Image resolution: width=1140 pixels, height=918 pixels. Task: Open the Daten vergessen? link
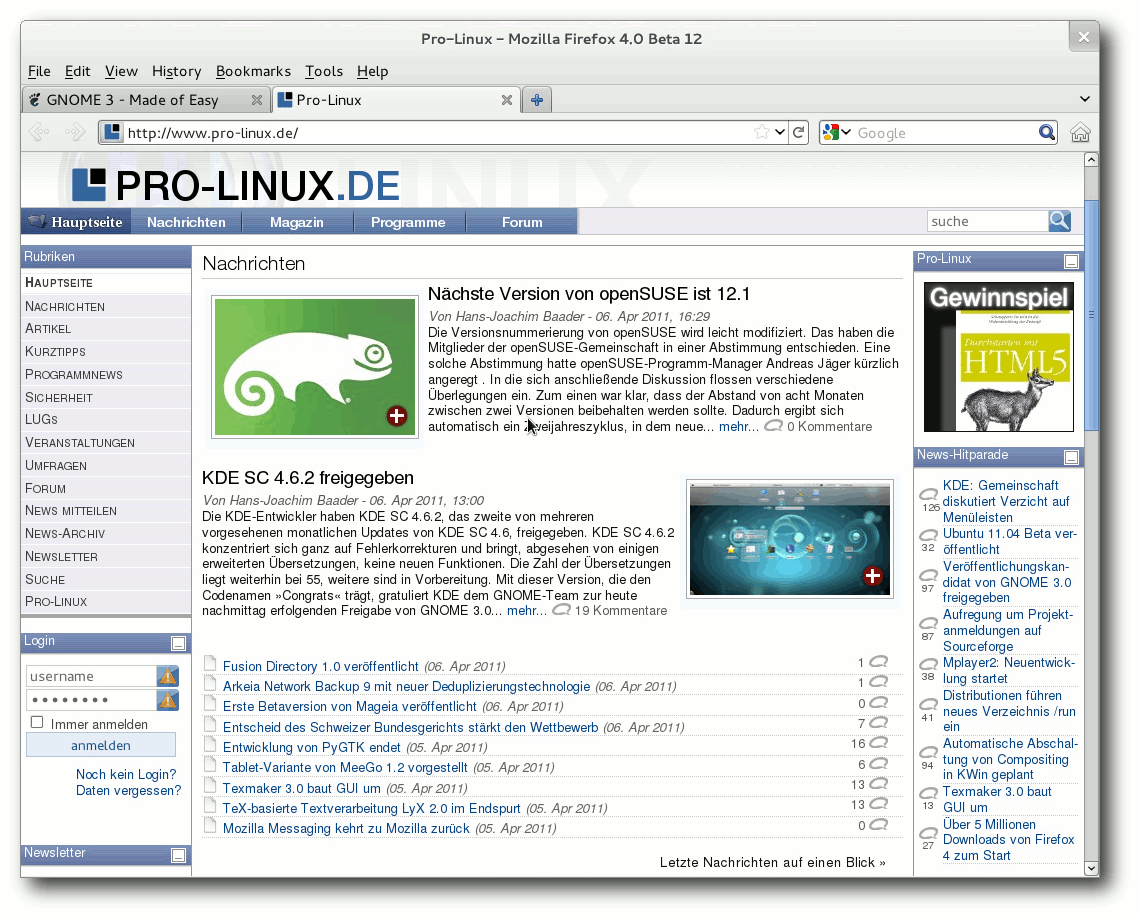[128, 790]
